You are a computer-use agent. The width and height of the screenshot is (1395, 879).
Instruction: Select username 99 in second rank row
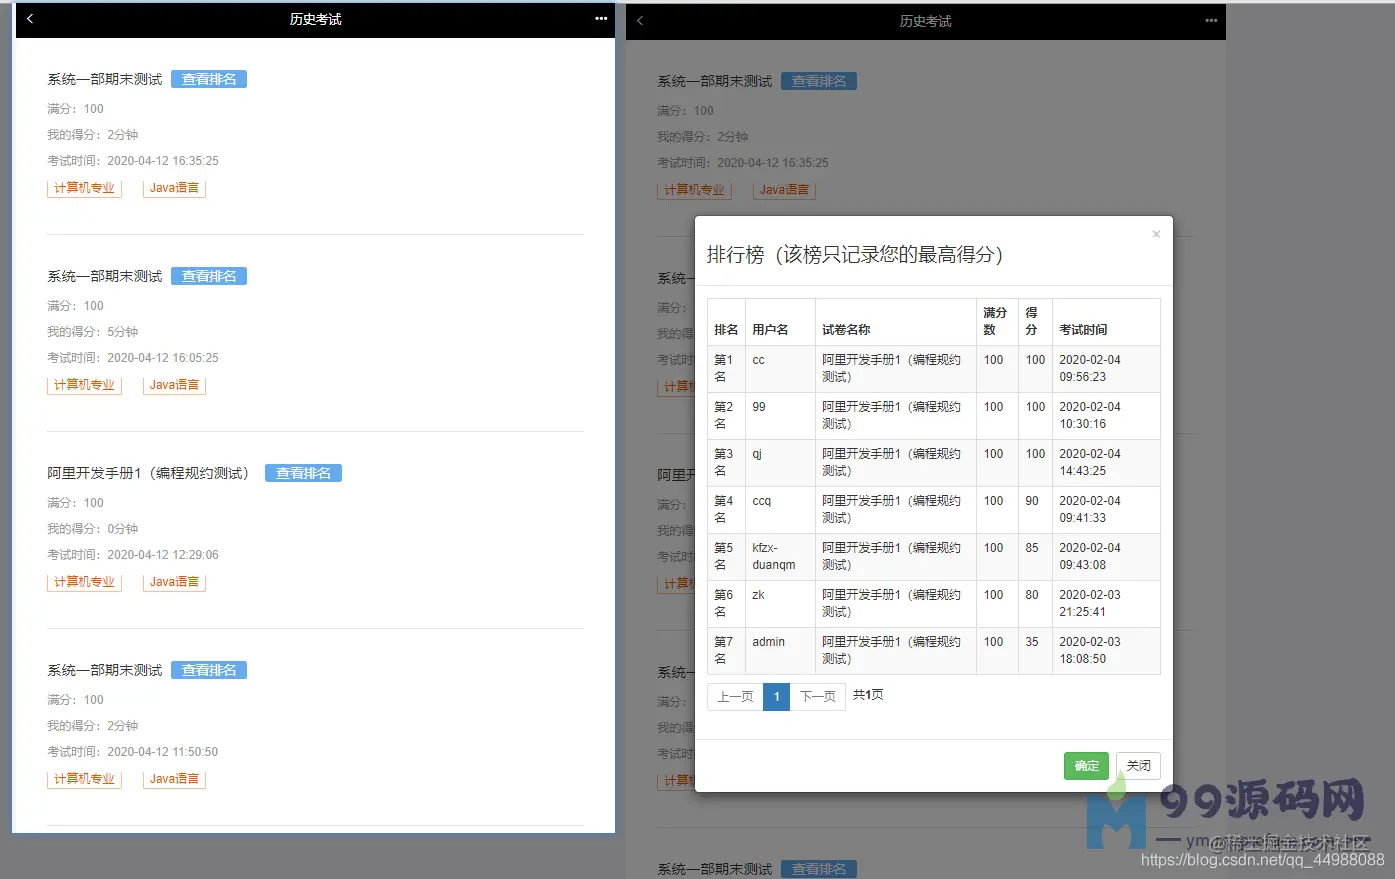[759, 407]
